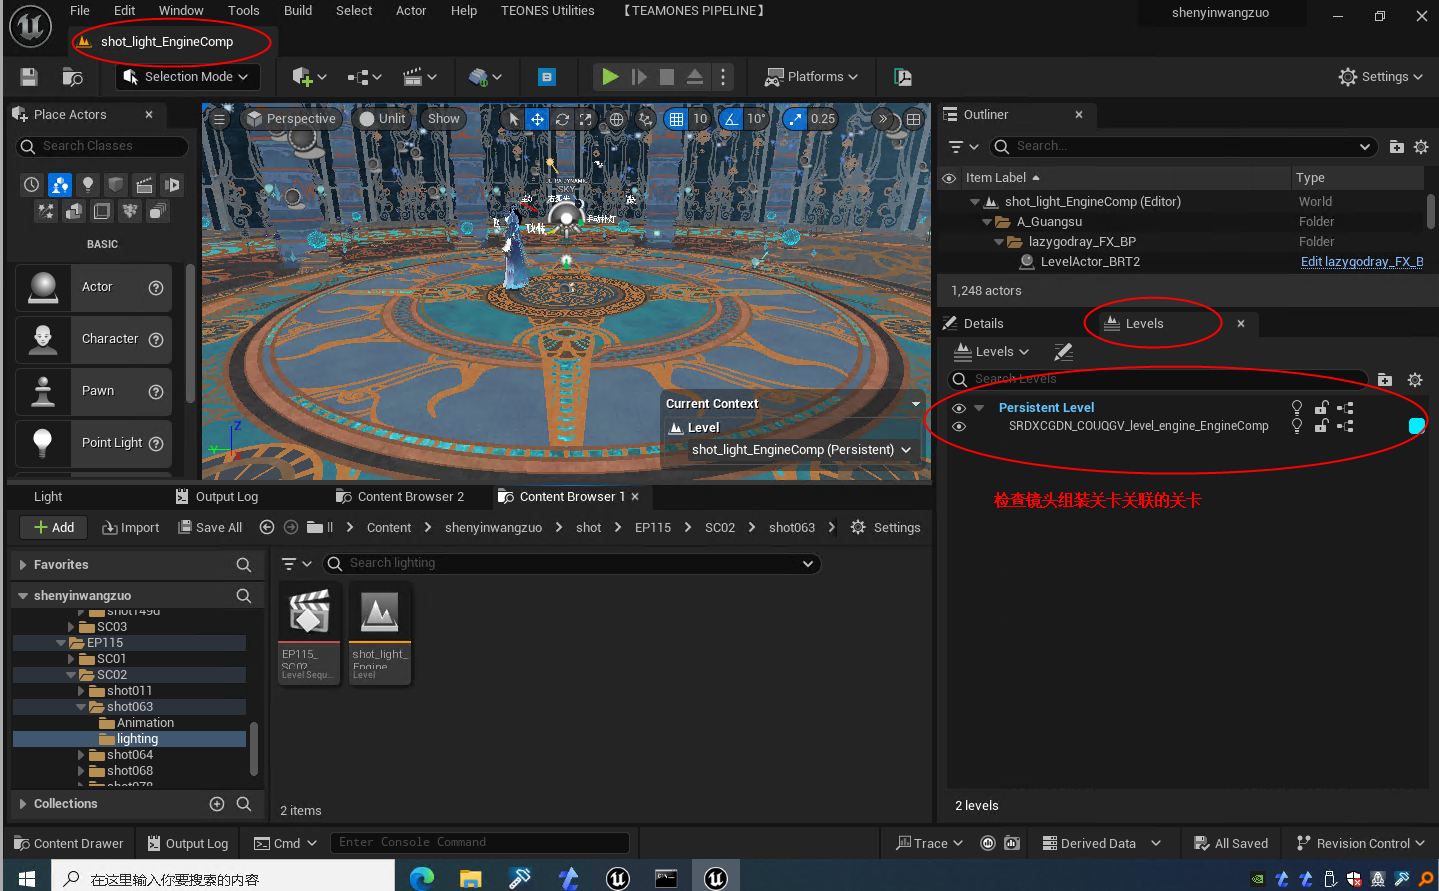The height and width of the screenshot is (891, 1439).
Task: Toggle grid snapping in the viewport toolbar
Action: point(677,119)
